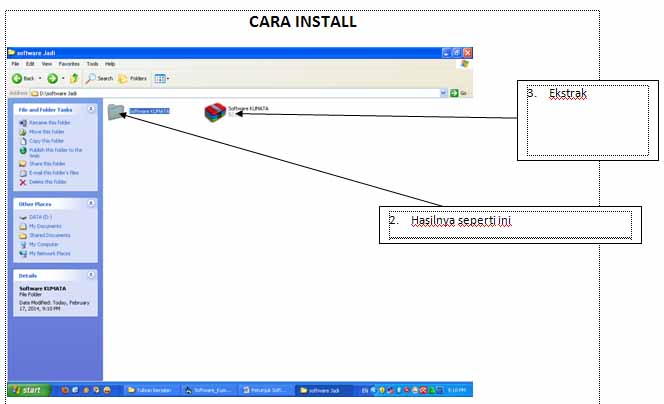Open the Help menu
Image resolution: width=664 pixels, height=404 pixels.
110,64
